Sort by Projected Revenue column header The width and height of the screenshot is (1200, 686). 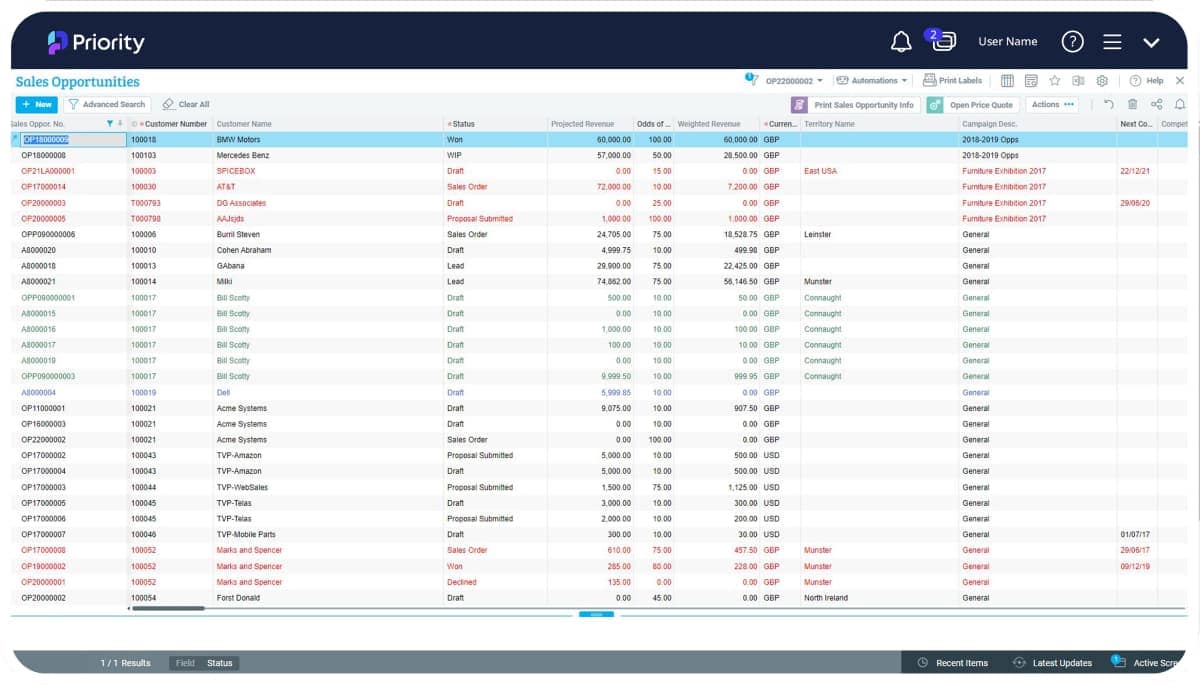pos(582,124)
